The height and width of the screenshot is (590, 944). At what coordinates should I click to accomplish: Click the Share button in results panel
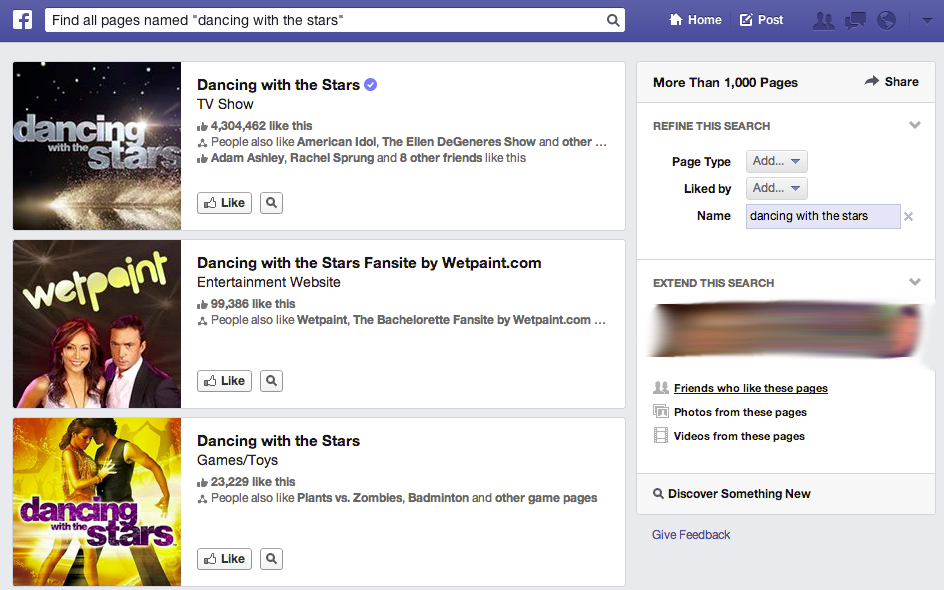[x=892, y=81]
